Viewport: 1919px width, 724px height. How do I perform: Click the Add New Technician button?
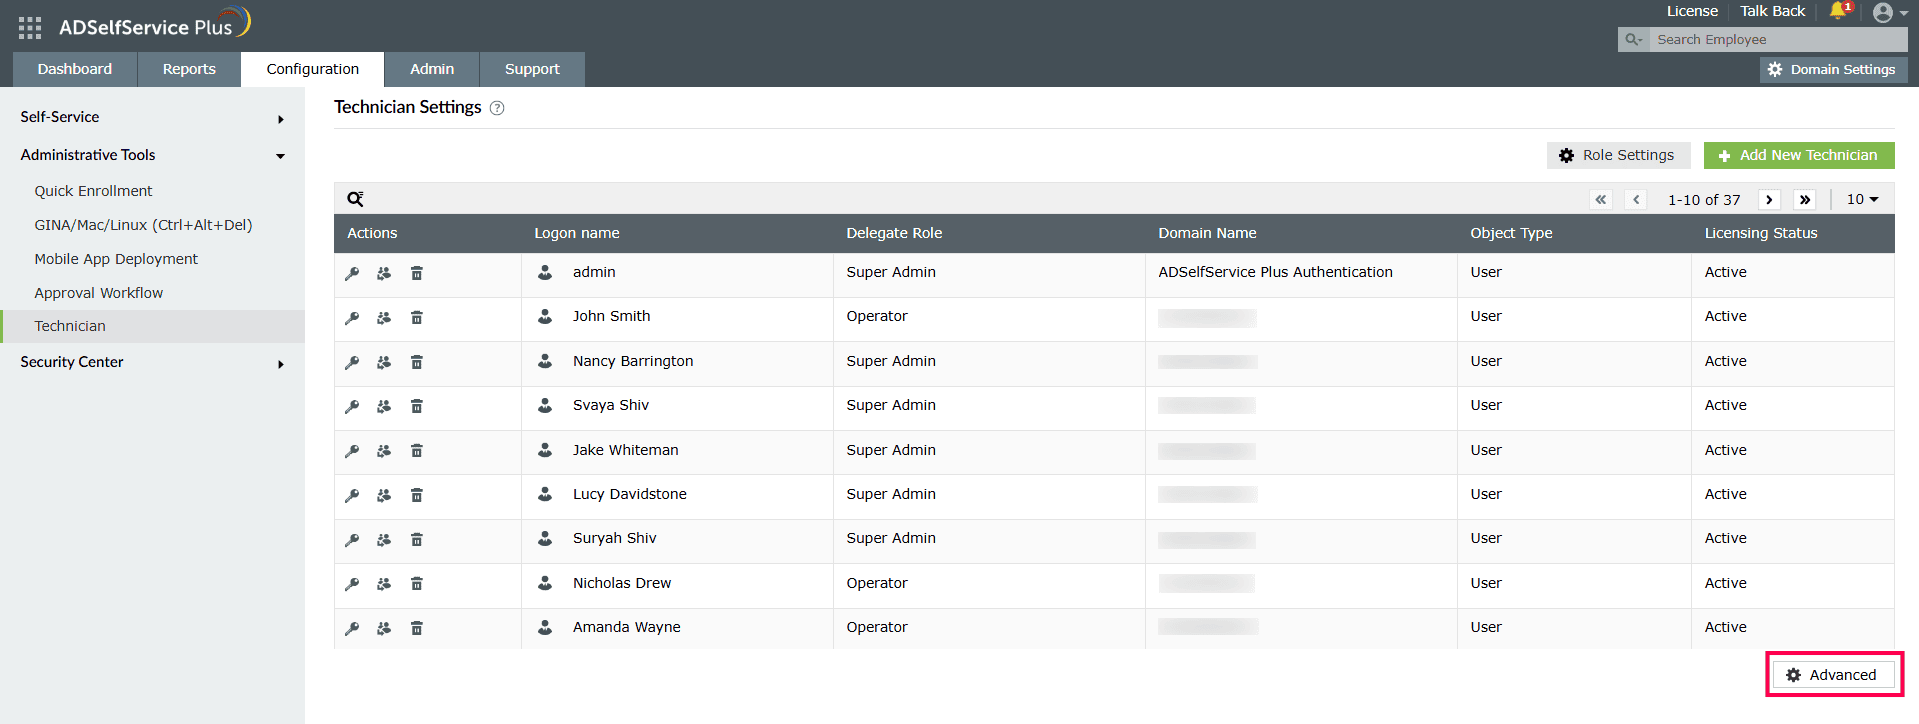pos(1799,155)
